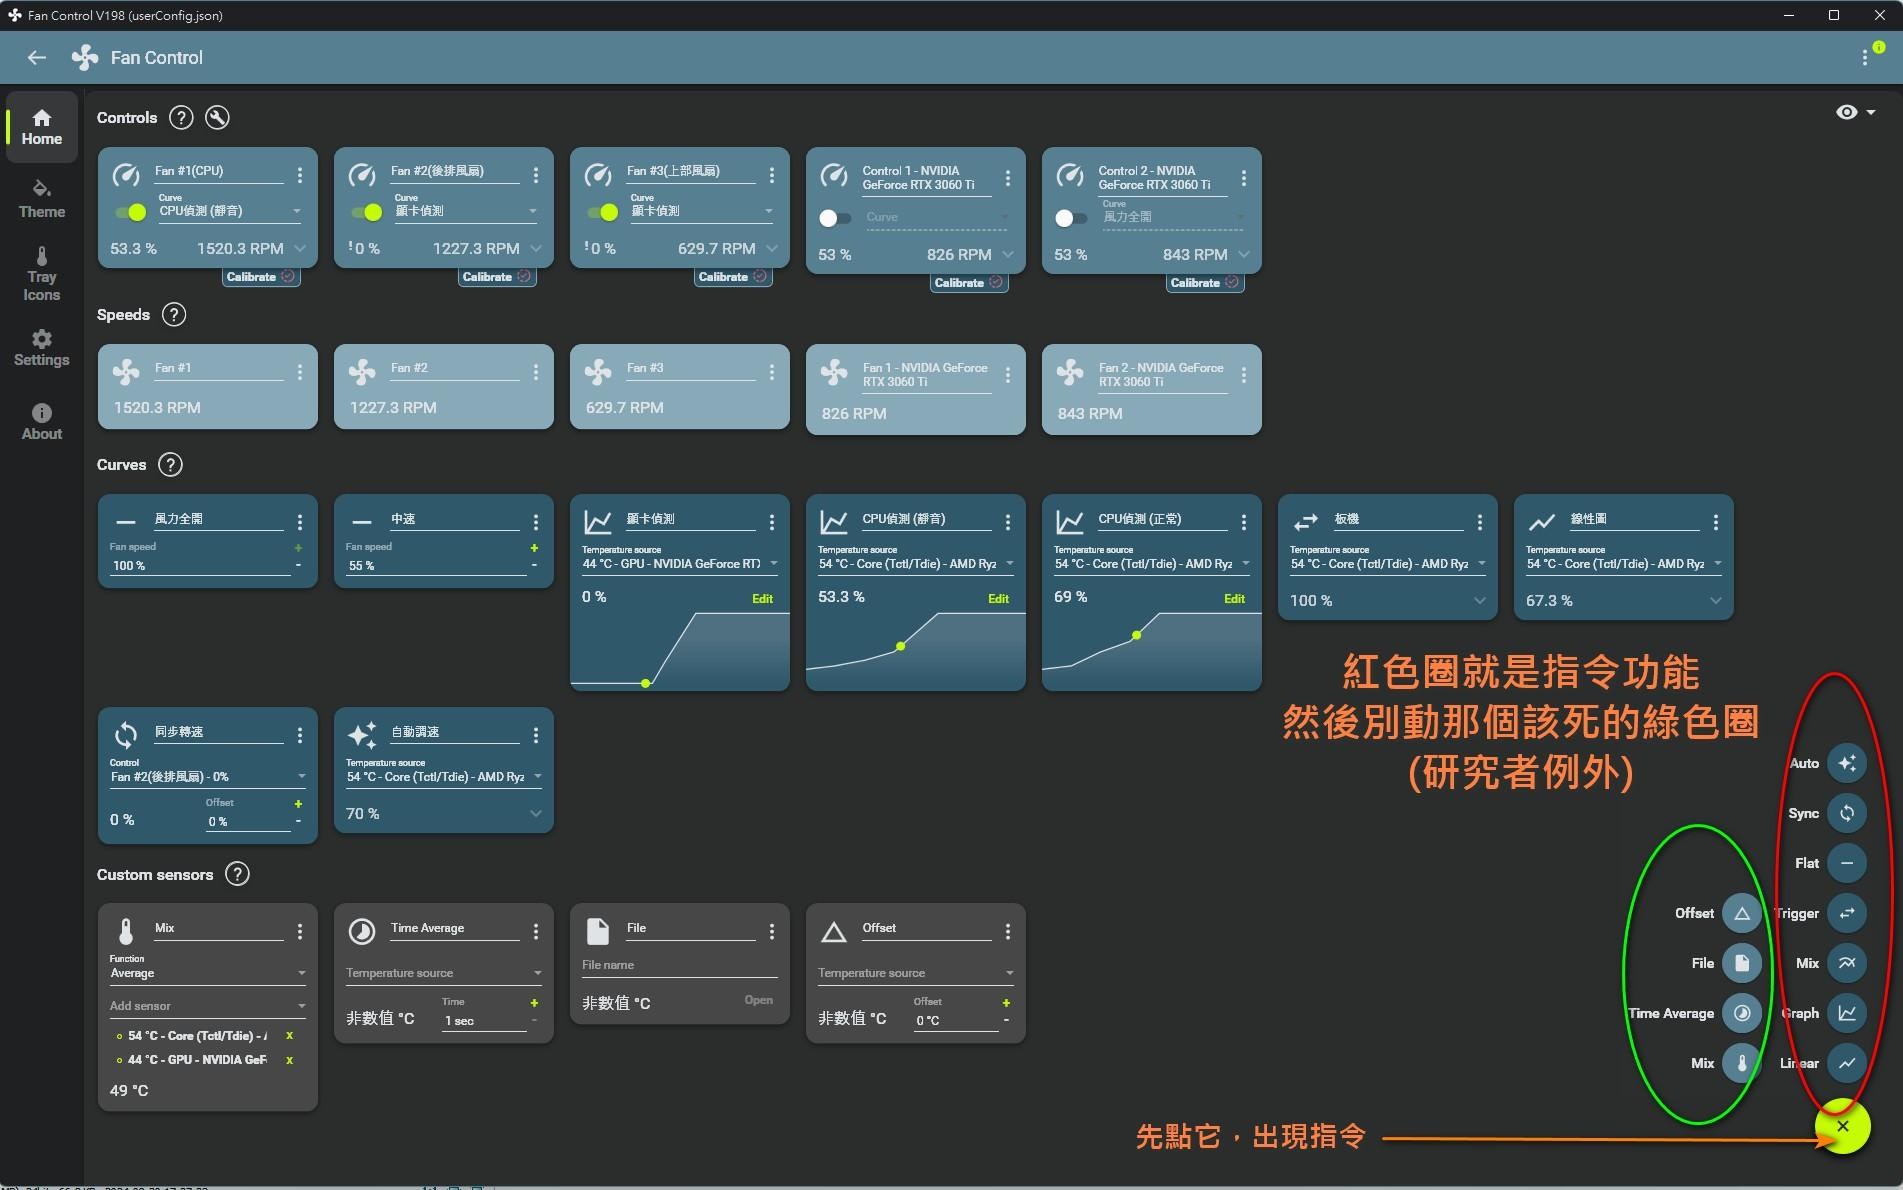Image resolution: width=1903 pixels, height=1190 pixels.
Task: Expand the Fan #2(後排風扇) control card chevron
Action: pos(536,248)
